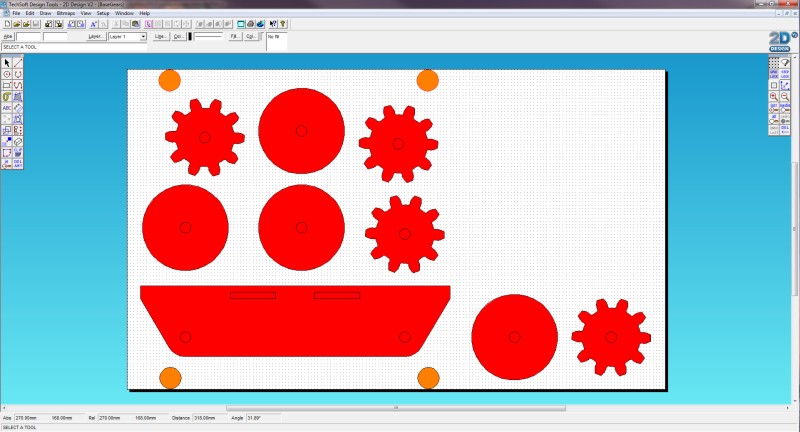Click the DEL ANY tool
The height and width of the screenshot is (432, 800).
click(x=18, y=163)
